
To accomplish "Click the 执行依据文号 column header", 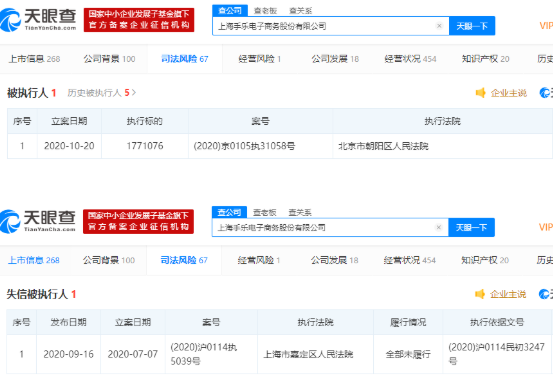I will tap(497, 322).
